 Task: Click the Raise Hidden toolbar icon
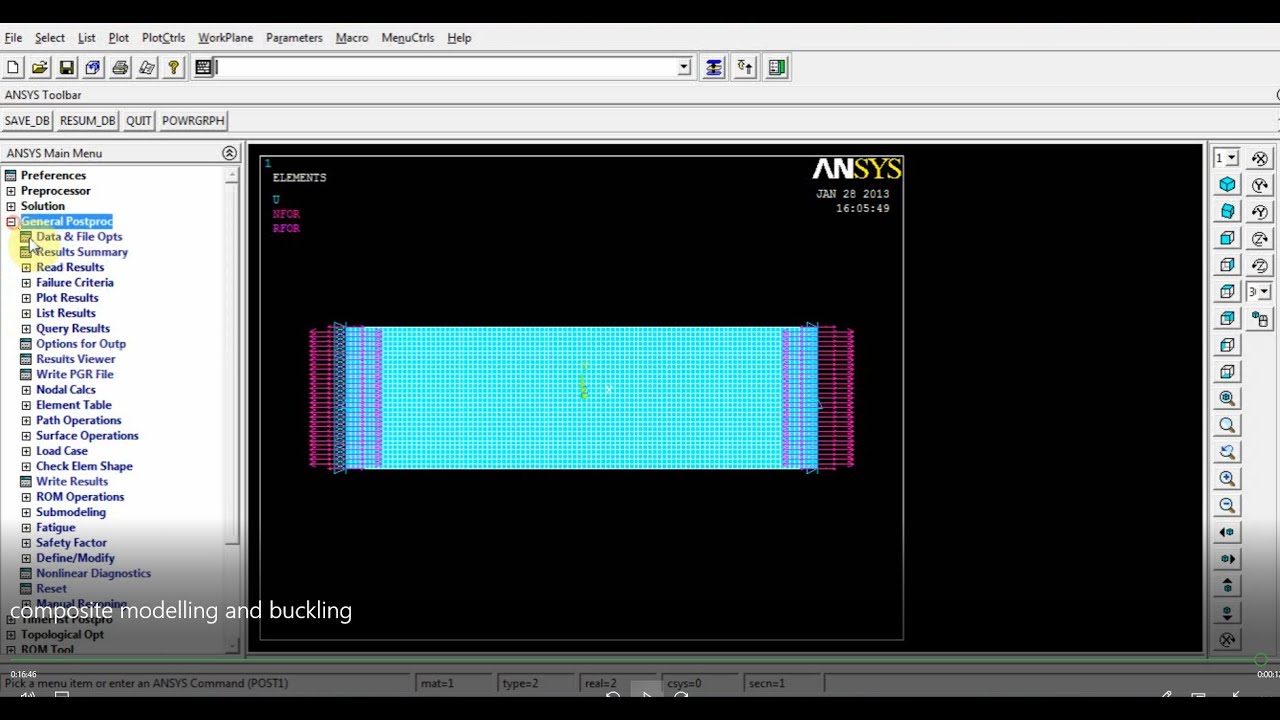pyautogui.click(x=713, y=68)
